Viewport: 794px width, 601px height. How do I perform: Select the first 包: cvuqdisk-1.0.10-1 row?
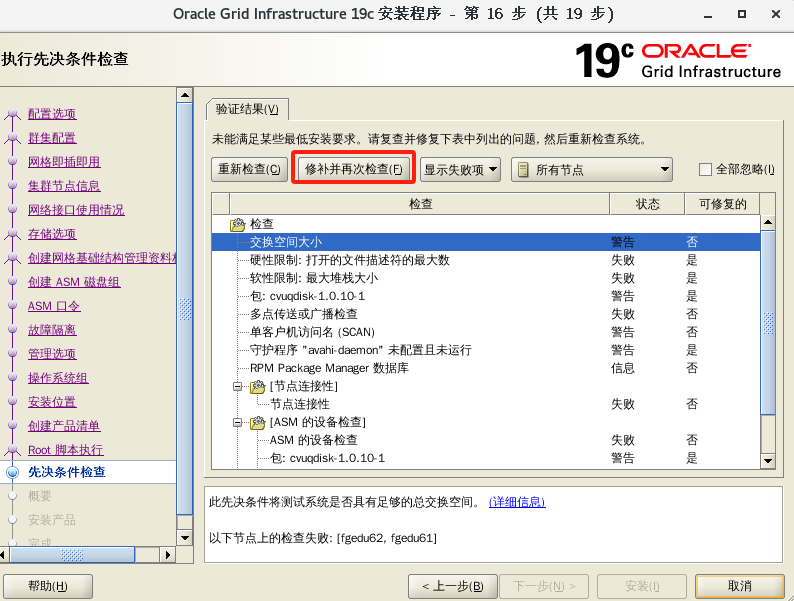point(486,296)
